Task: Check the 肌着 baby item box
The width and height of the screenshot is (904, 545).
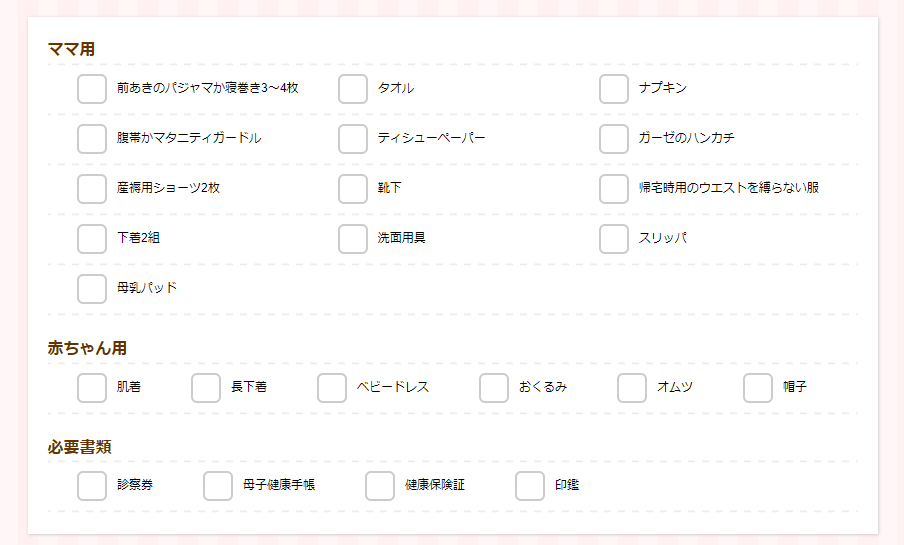Action: click(x=92, y=388)
